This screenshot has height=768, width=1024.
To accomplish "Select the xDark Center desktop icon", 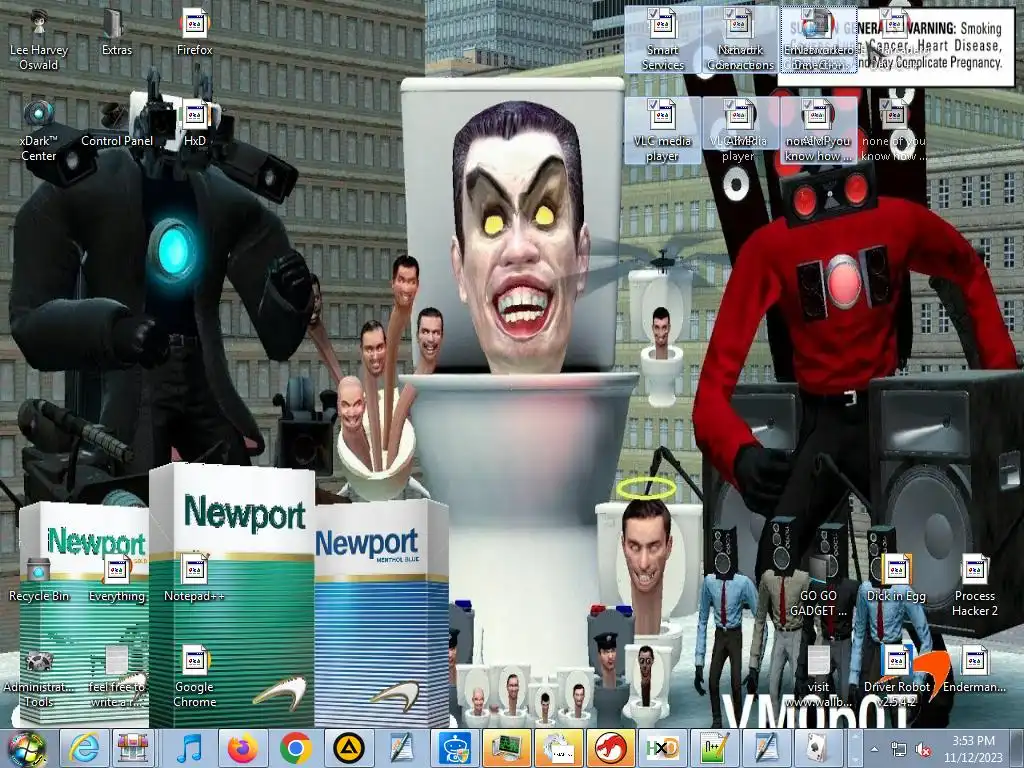I will pos(39,131).
